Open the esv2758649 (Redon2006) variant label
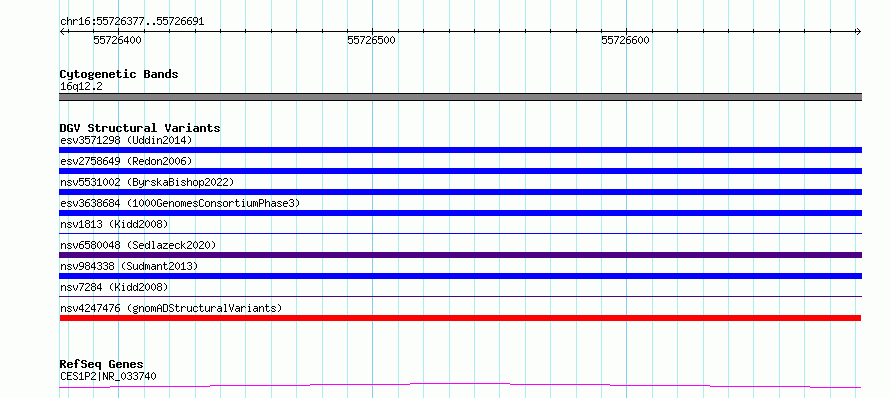Viewport: 890px width, 398px height. point(126,161)
